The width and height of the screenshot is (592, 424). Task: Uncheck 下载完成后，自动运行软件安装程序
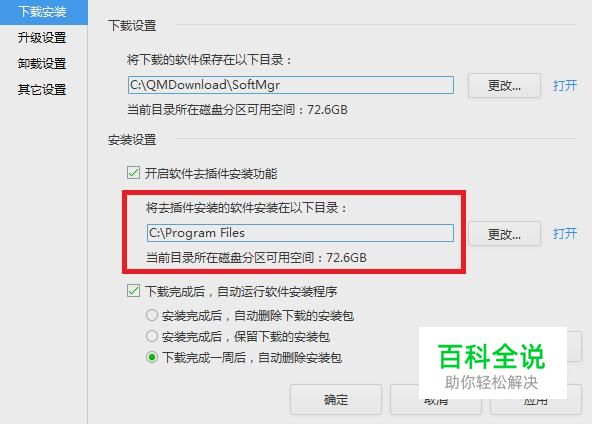pyautogui.click(x=133, y=291)
